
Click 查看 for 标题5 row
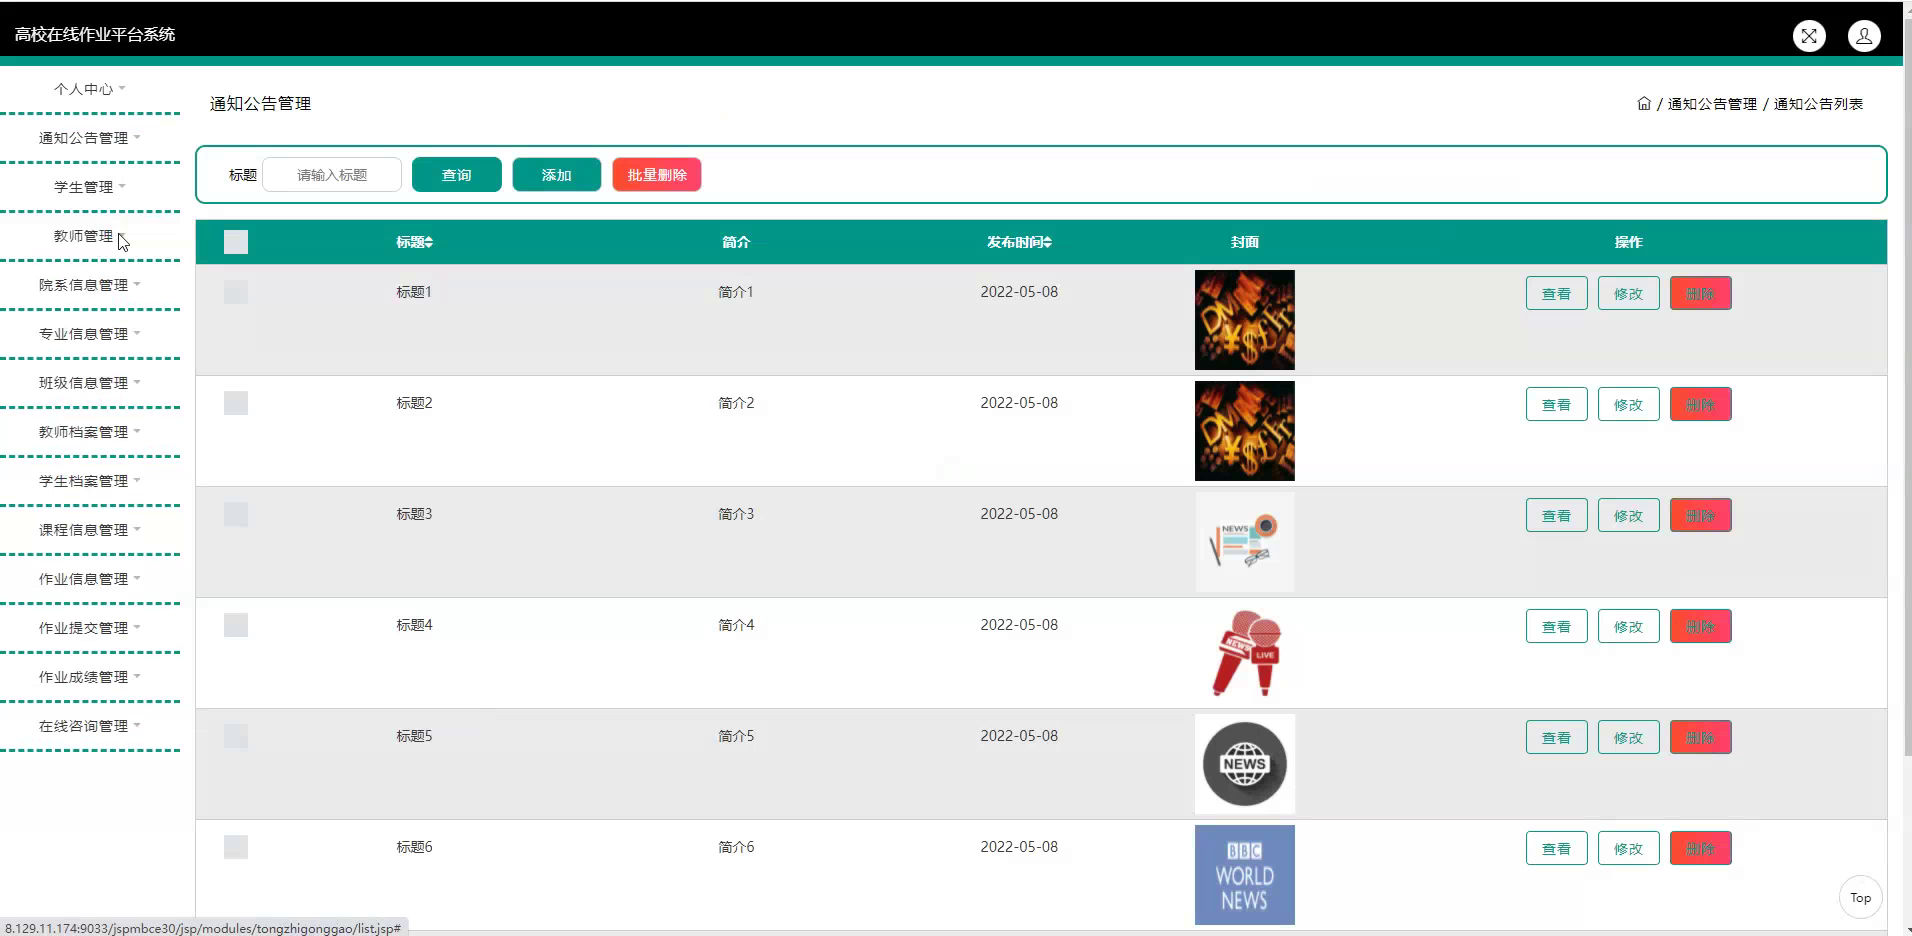pos(1557,738)
